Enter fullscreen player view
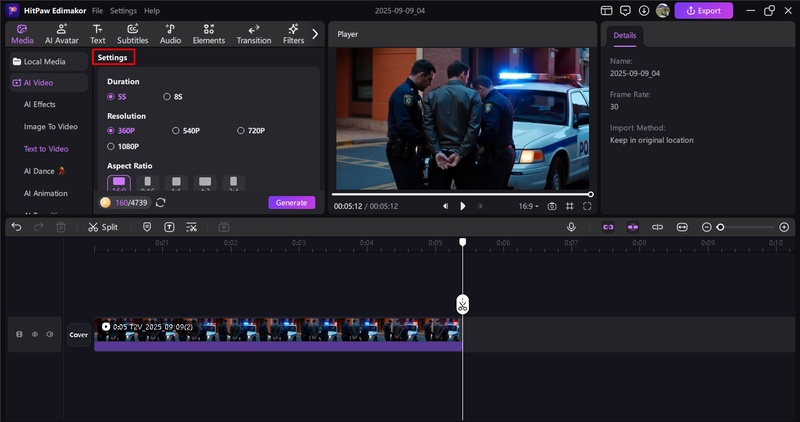The width and height of the screenshot is (800, 422). tap(587, 206)
